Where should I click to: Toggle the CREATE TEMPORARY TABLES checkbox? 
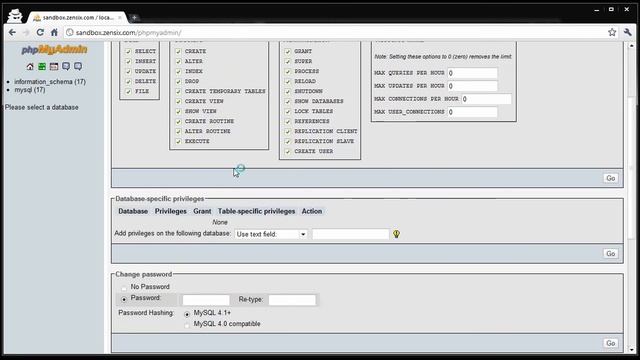tap(178, 91)
